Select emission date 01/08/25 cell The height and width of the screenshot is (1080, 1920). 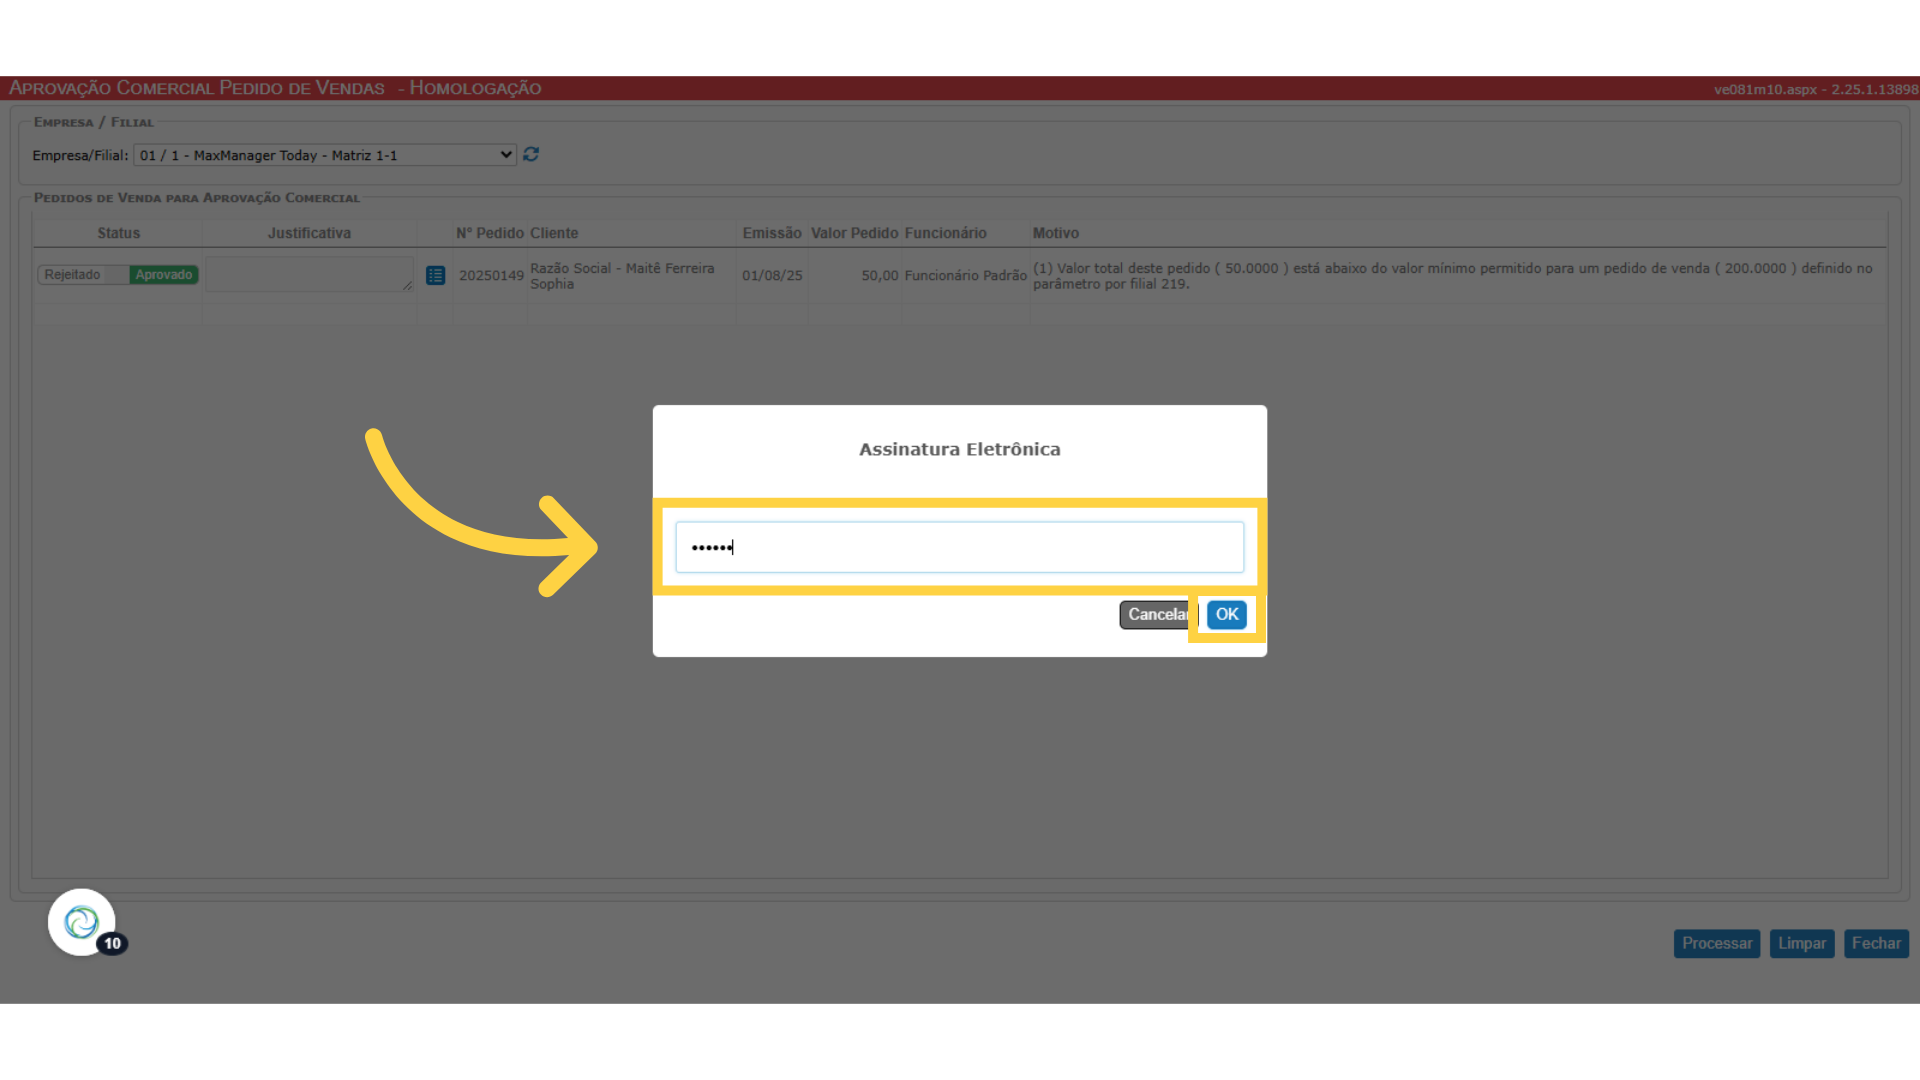pos(772,275)
